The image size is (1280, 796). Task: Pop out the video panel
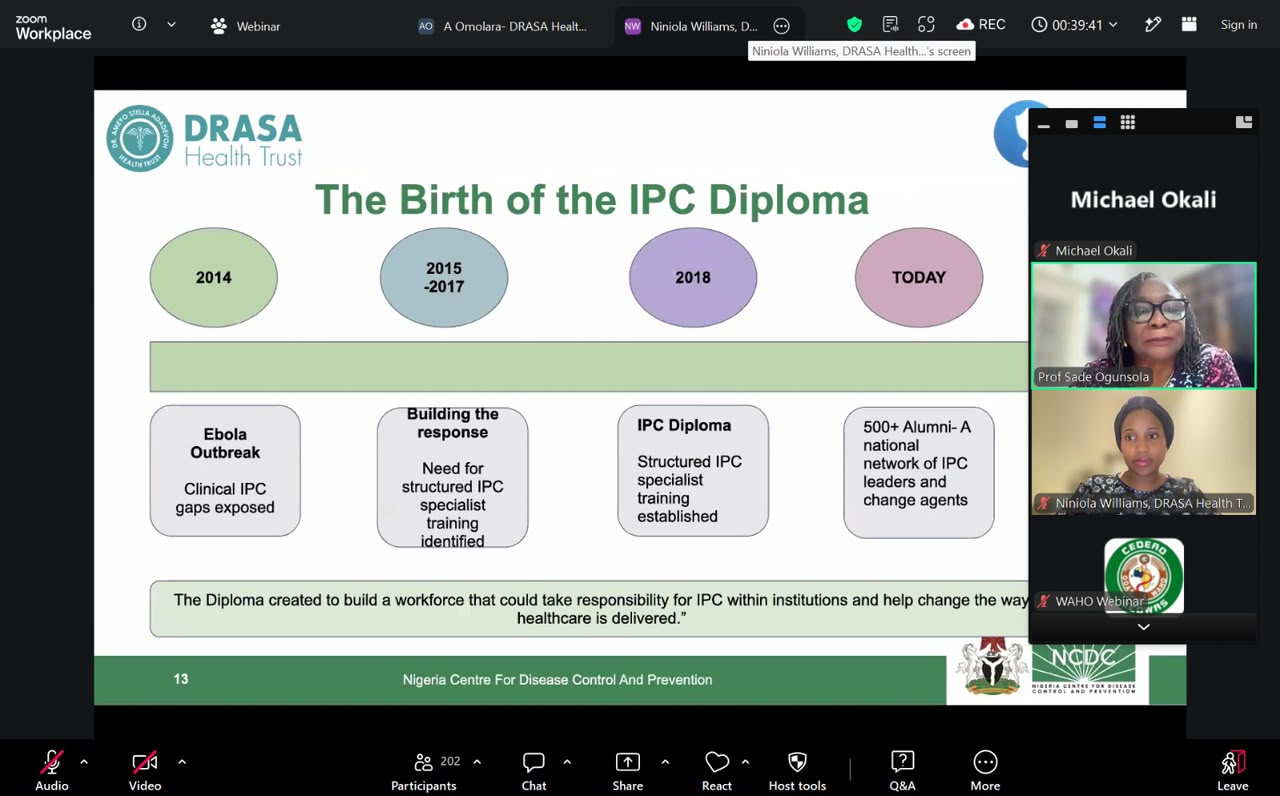click(1244, 122)
